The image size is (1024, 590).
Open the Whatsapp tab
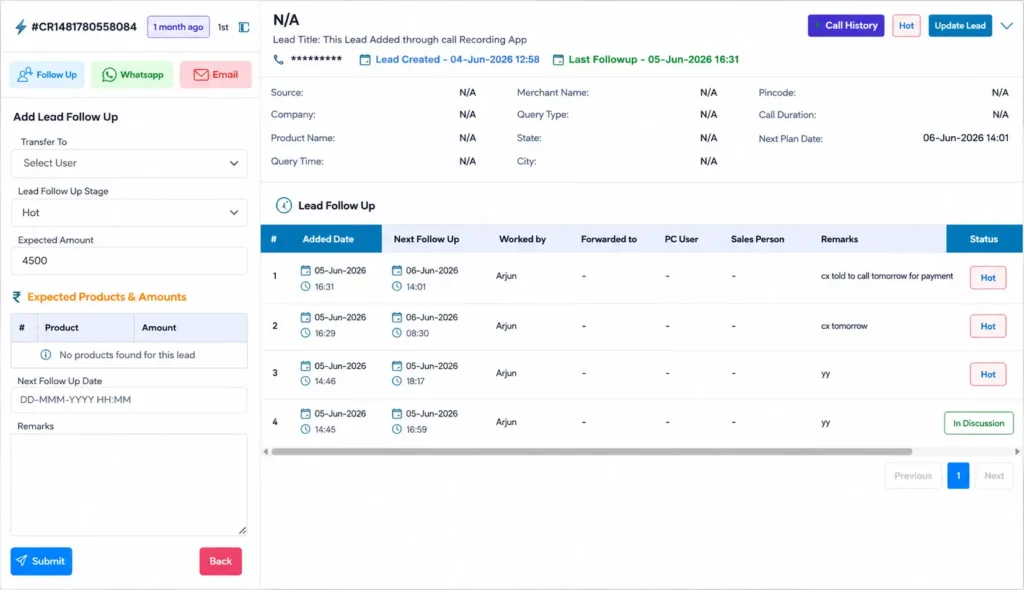133,74
